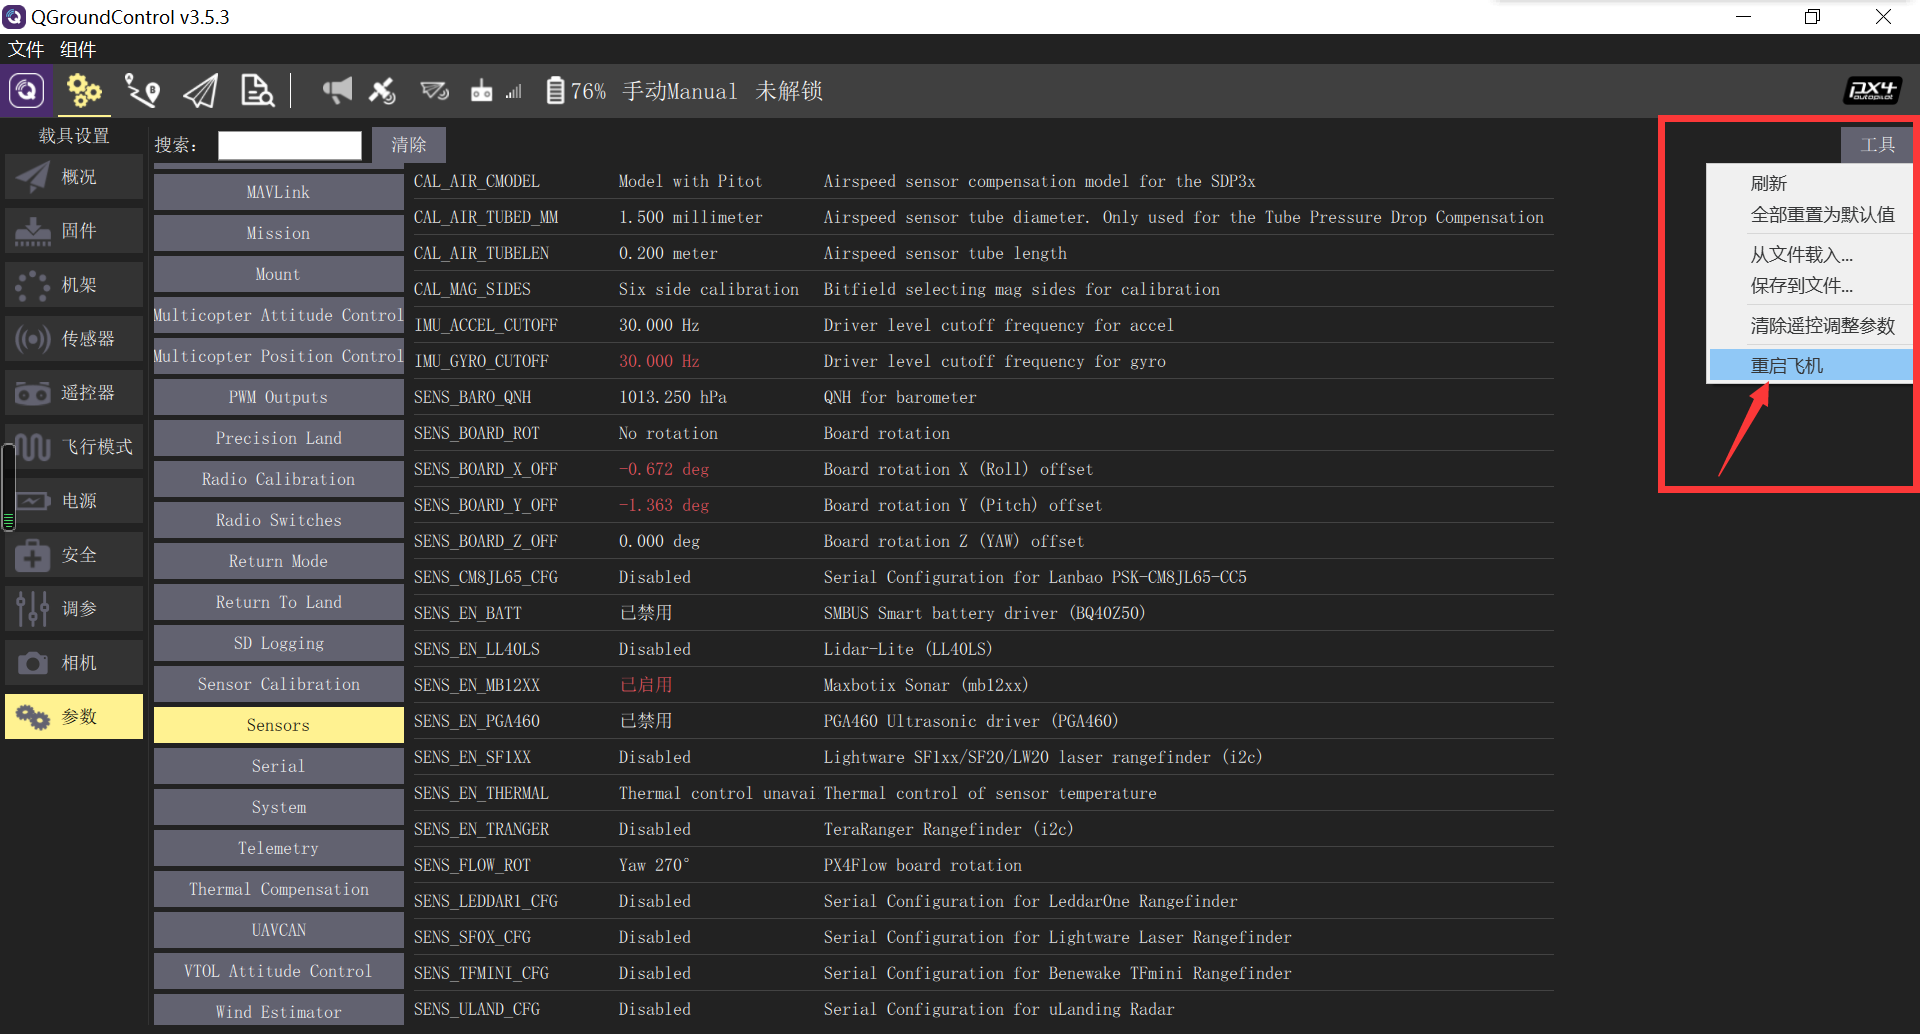This screenshot has width=1920, height=1034.
Task: Click the 工具 tools button
Action: 1877,145
